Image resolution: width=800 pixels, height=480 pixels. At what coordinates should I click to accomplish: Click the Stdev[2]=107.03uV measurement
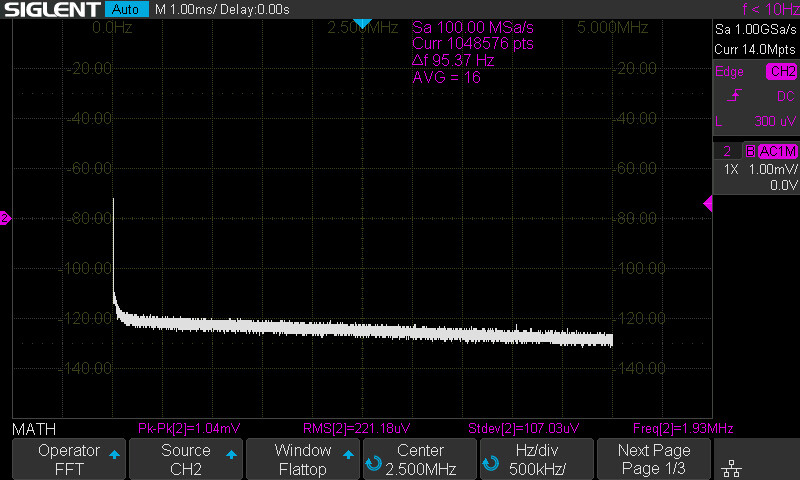(x=524, y=428)
